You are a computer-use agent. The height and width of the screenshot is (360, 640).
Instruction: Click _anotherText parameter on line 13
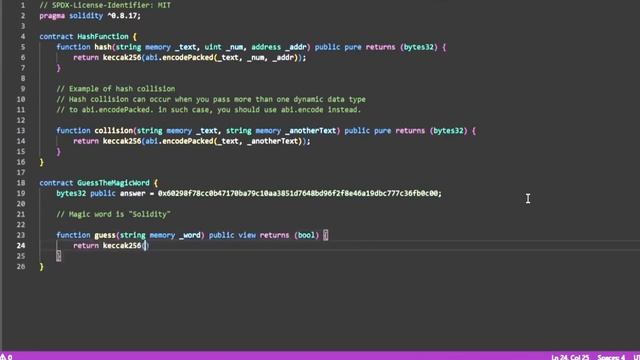pos(310,131)
